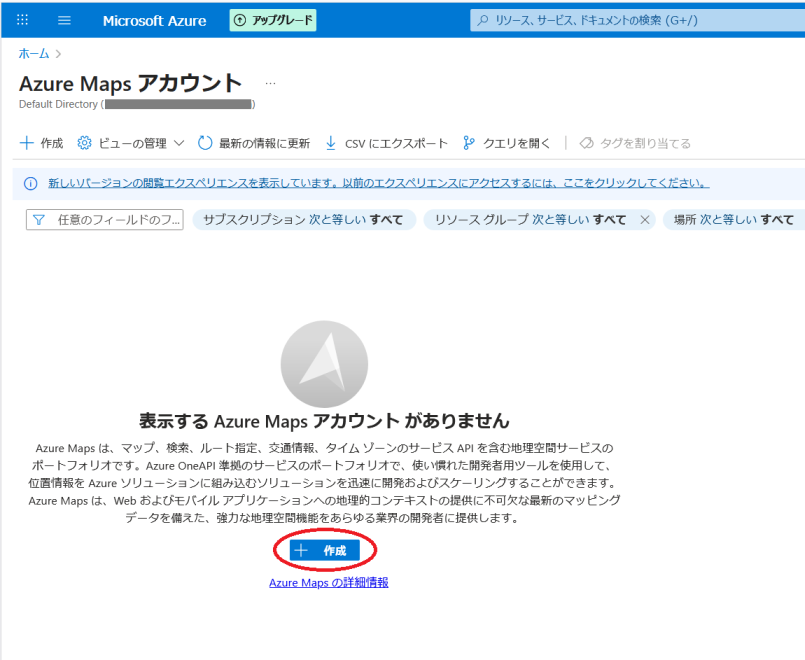Open the ellipsis more options beside title
Image resolution: width=805 pixels, height=660 pixels.
click(x=270, y=83)
